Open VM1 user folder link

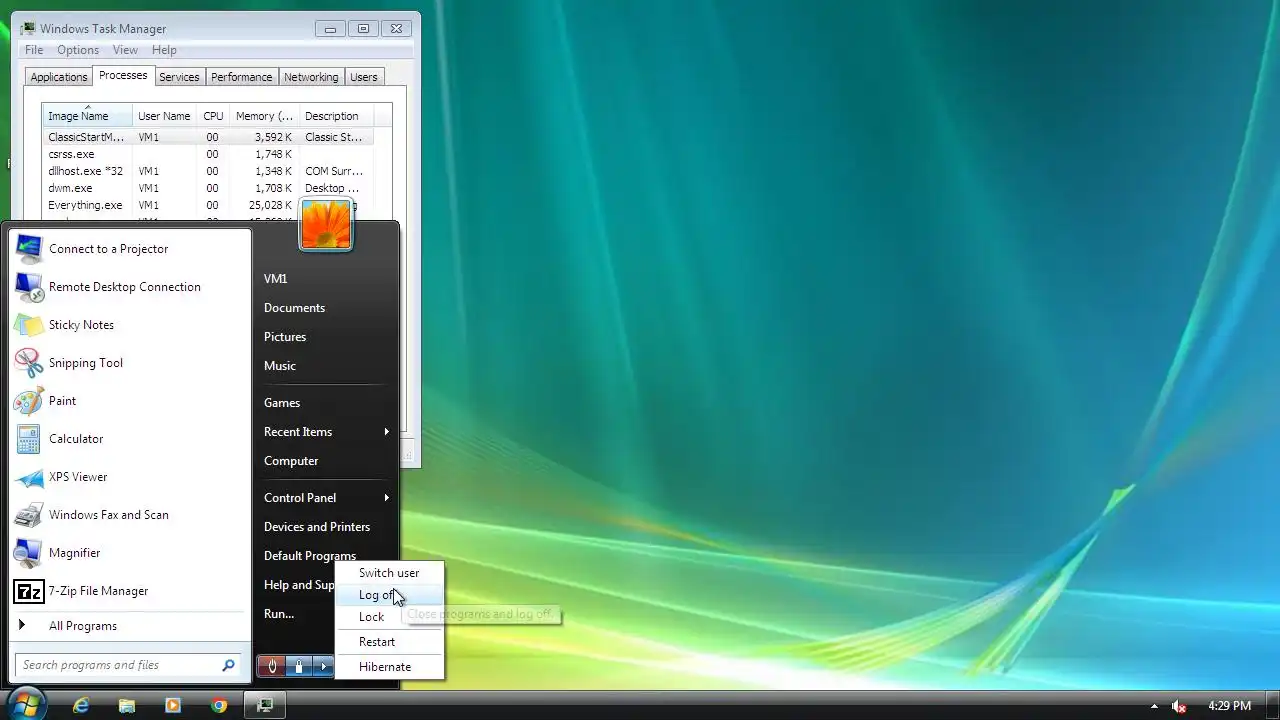(275, 279)
